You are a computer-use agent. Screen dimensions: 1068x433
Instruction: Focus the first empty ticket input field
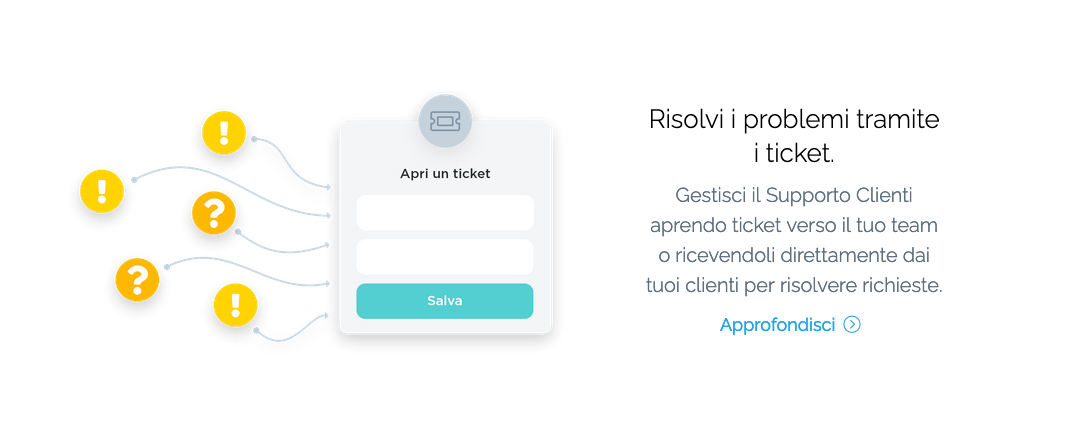click(x=445, y=212)
